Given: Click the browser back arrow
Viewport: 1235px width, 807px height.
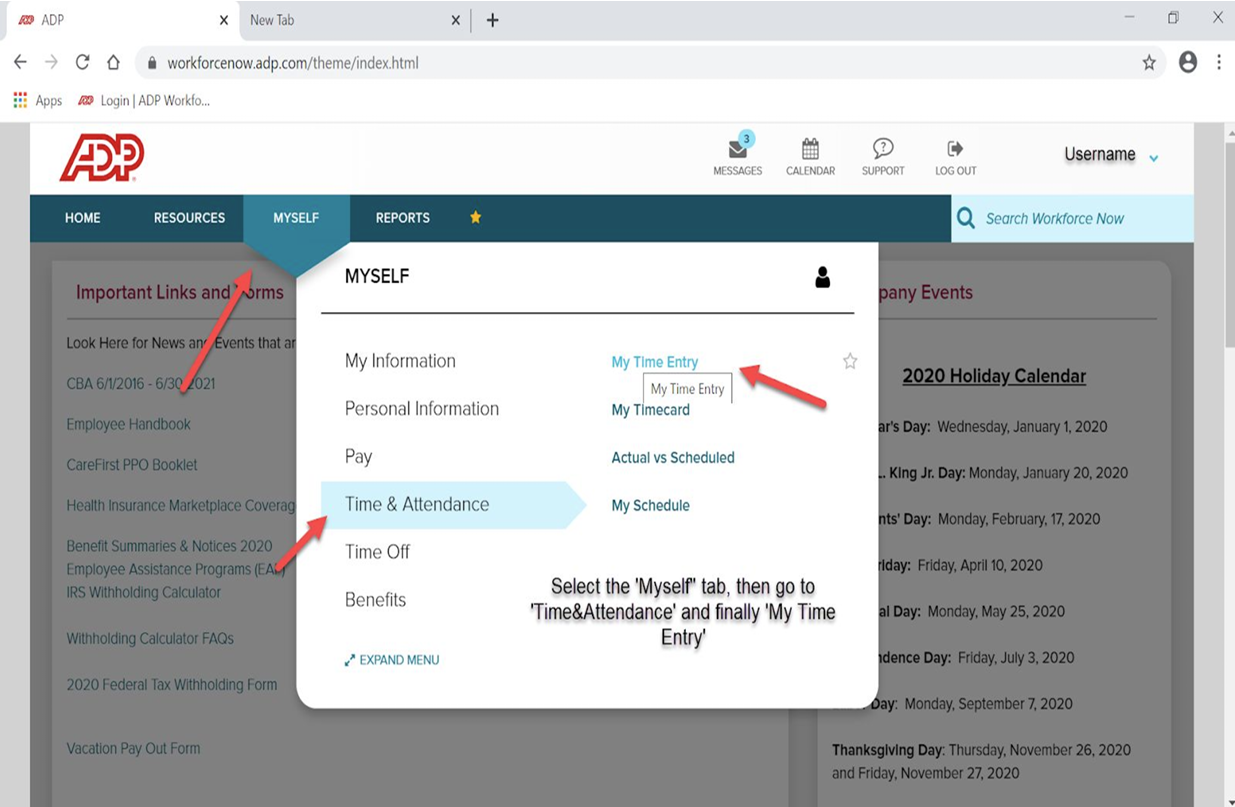Looking at the screenshot, I should 20,62.
